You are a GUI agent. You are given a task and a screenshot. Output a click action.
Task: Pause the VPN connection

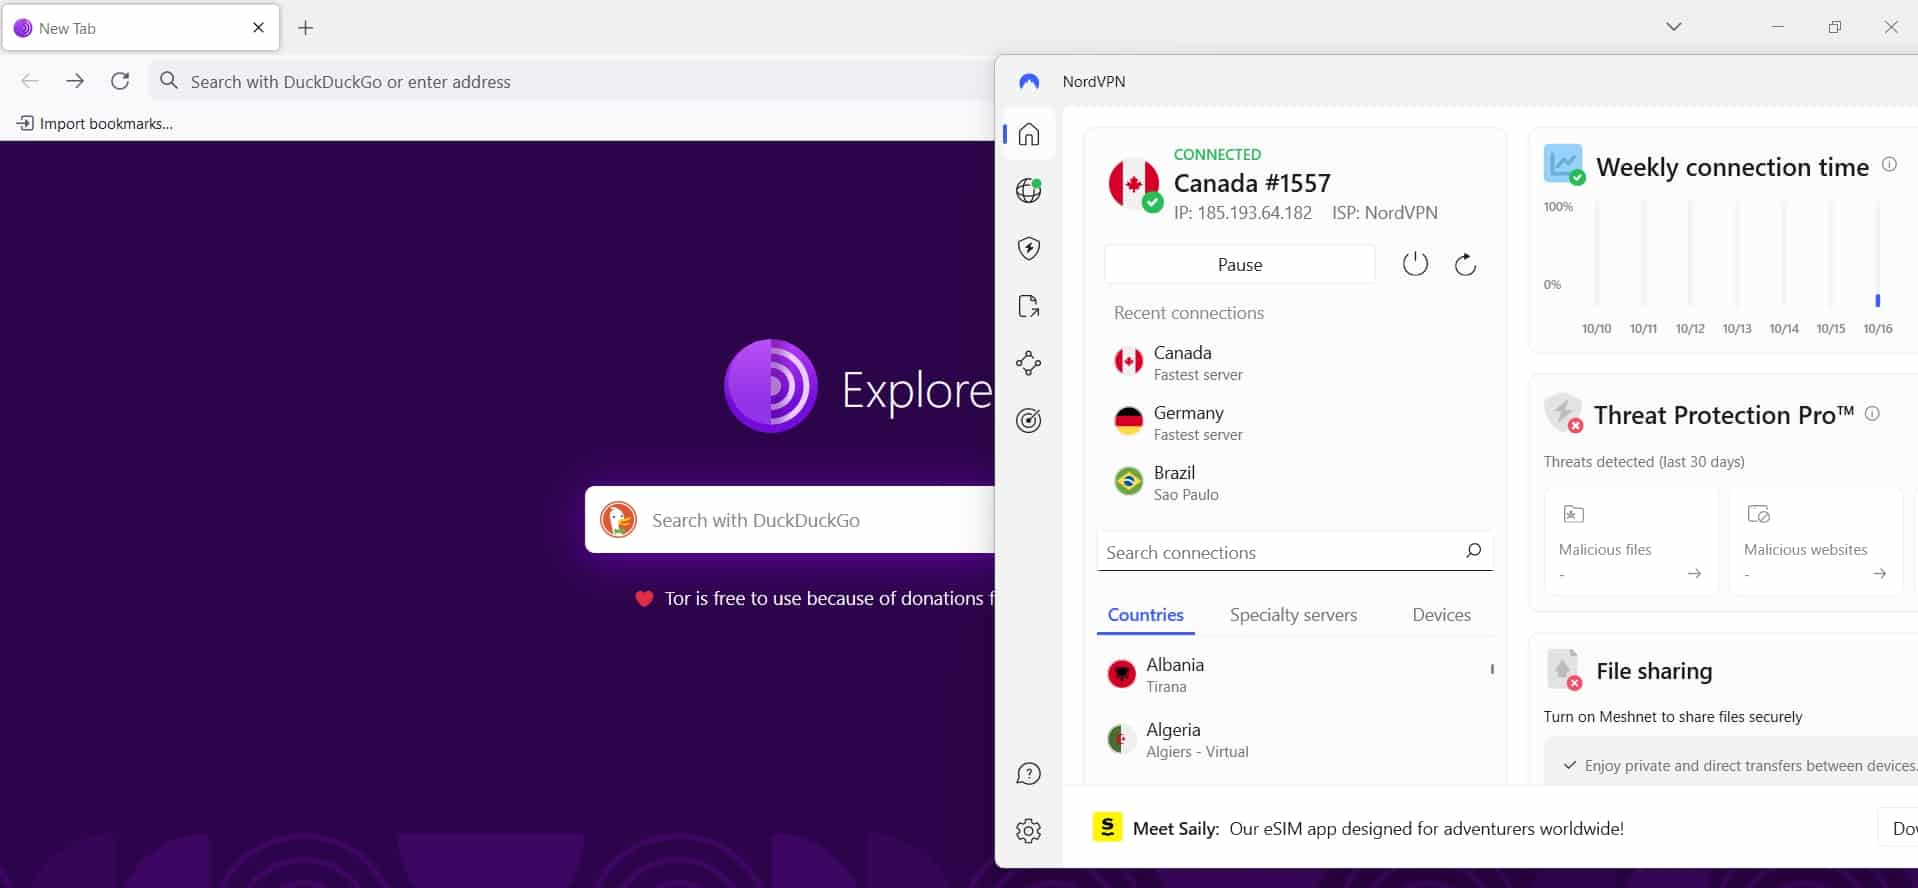click(x=1240, y=265)
